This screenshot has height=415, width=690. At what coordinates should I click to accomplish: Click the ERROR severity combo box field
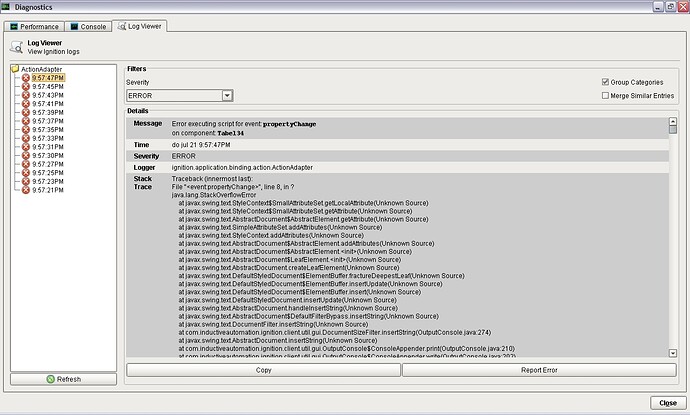pos(180,95)
